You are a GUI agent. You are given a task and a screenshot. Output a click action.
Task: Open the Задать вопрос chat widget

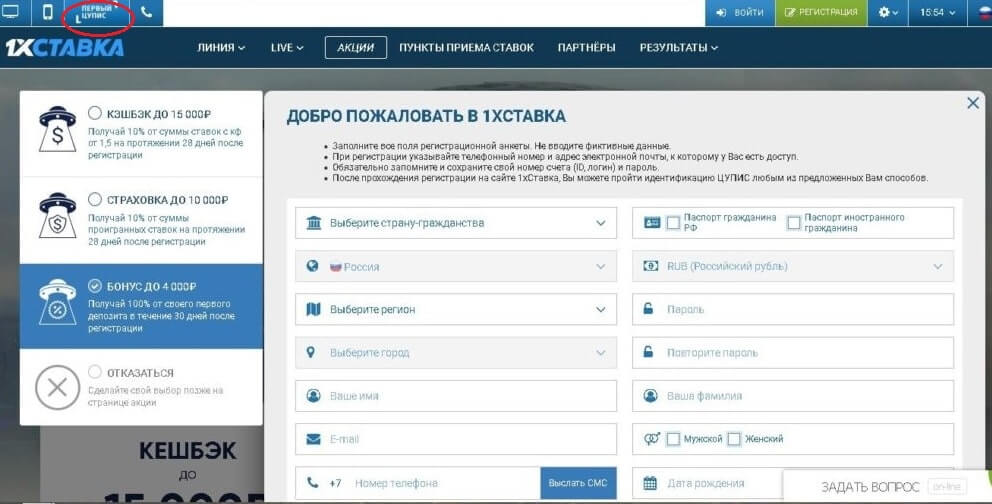pos(886,486)
